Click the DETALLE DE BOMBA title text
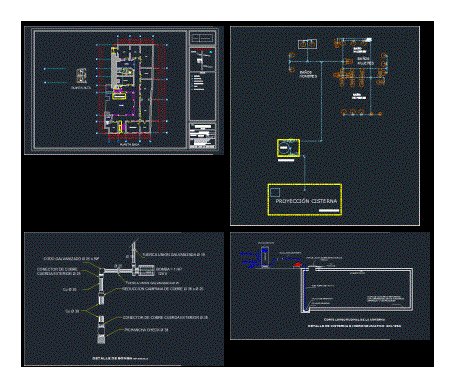Viewport: 454px width, 387px height. tap(112, 358)
